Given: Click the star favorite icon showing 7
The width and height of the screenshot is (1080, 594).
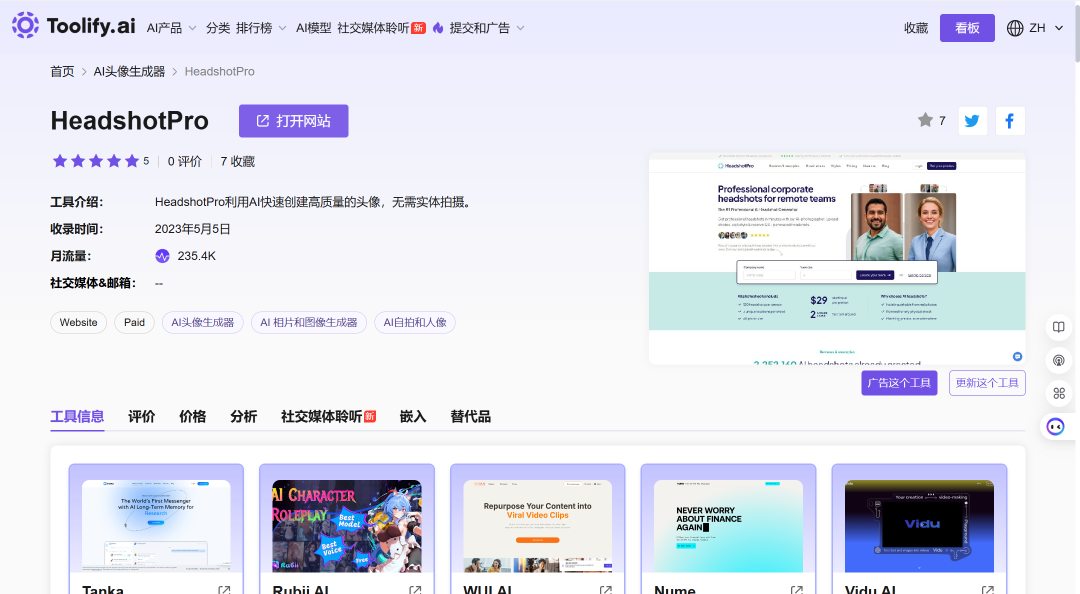Looking at the screenshot, I should coord(925,121).
